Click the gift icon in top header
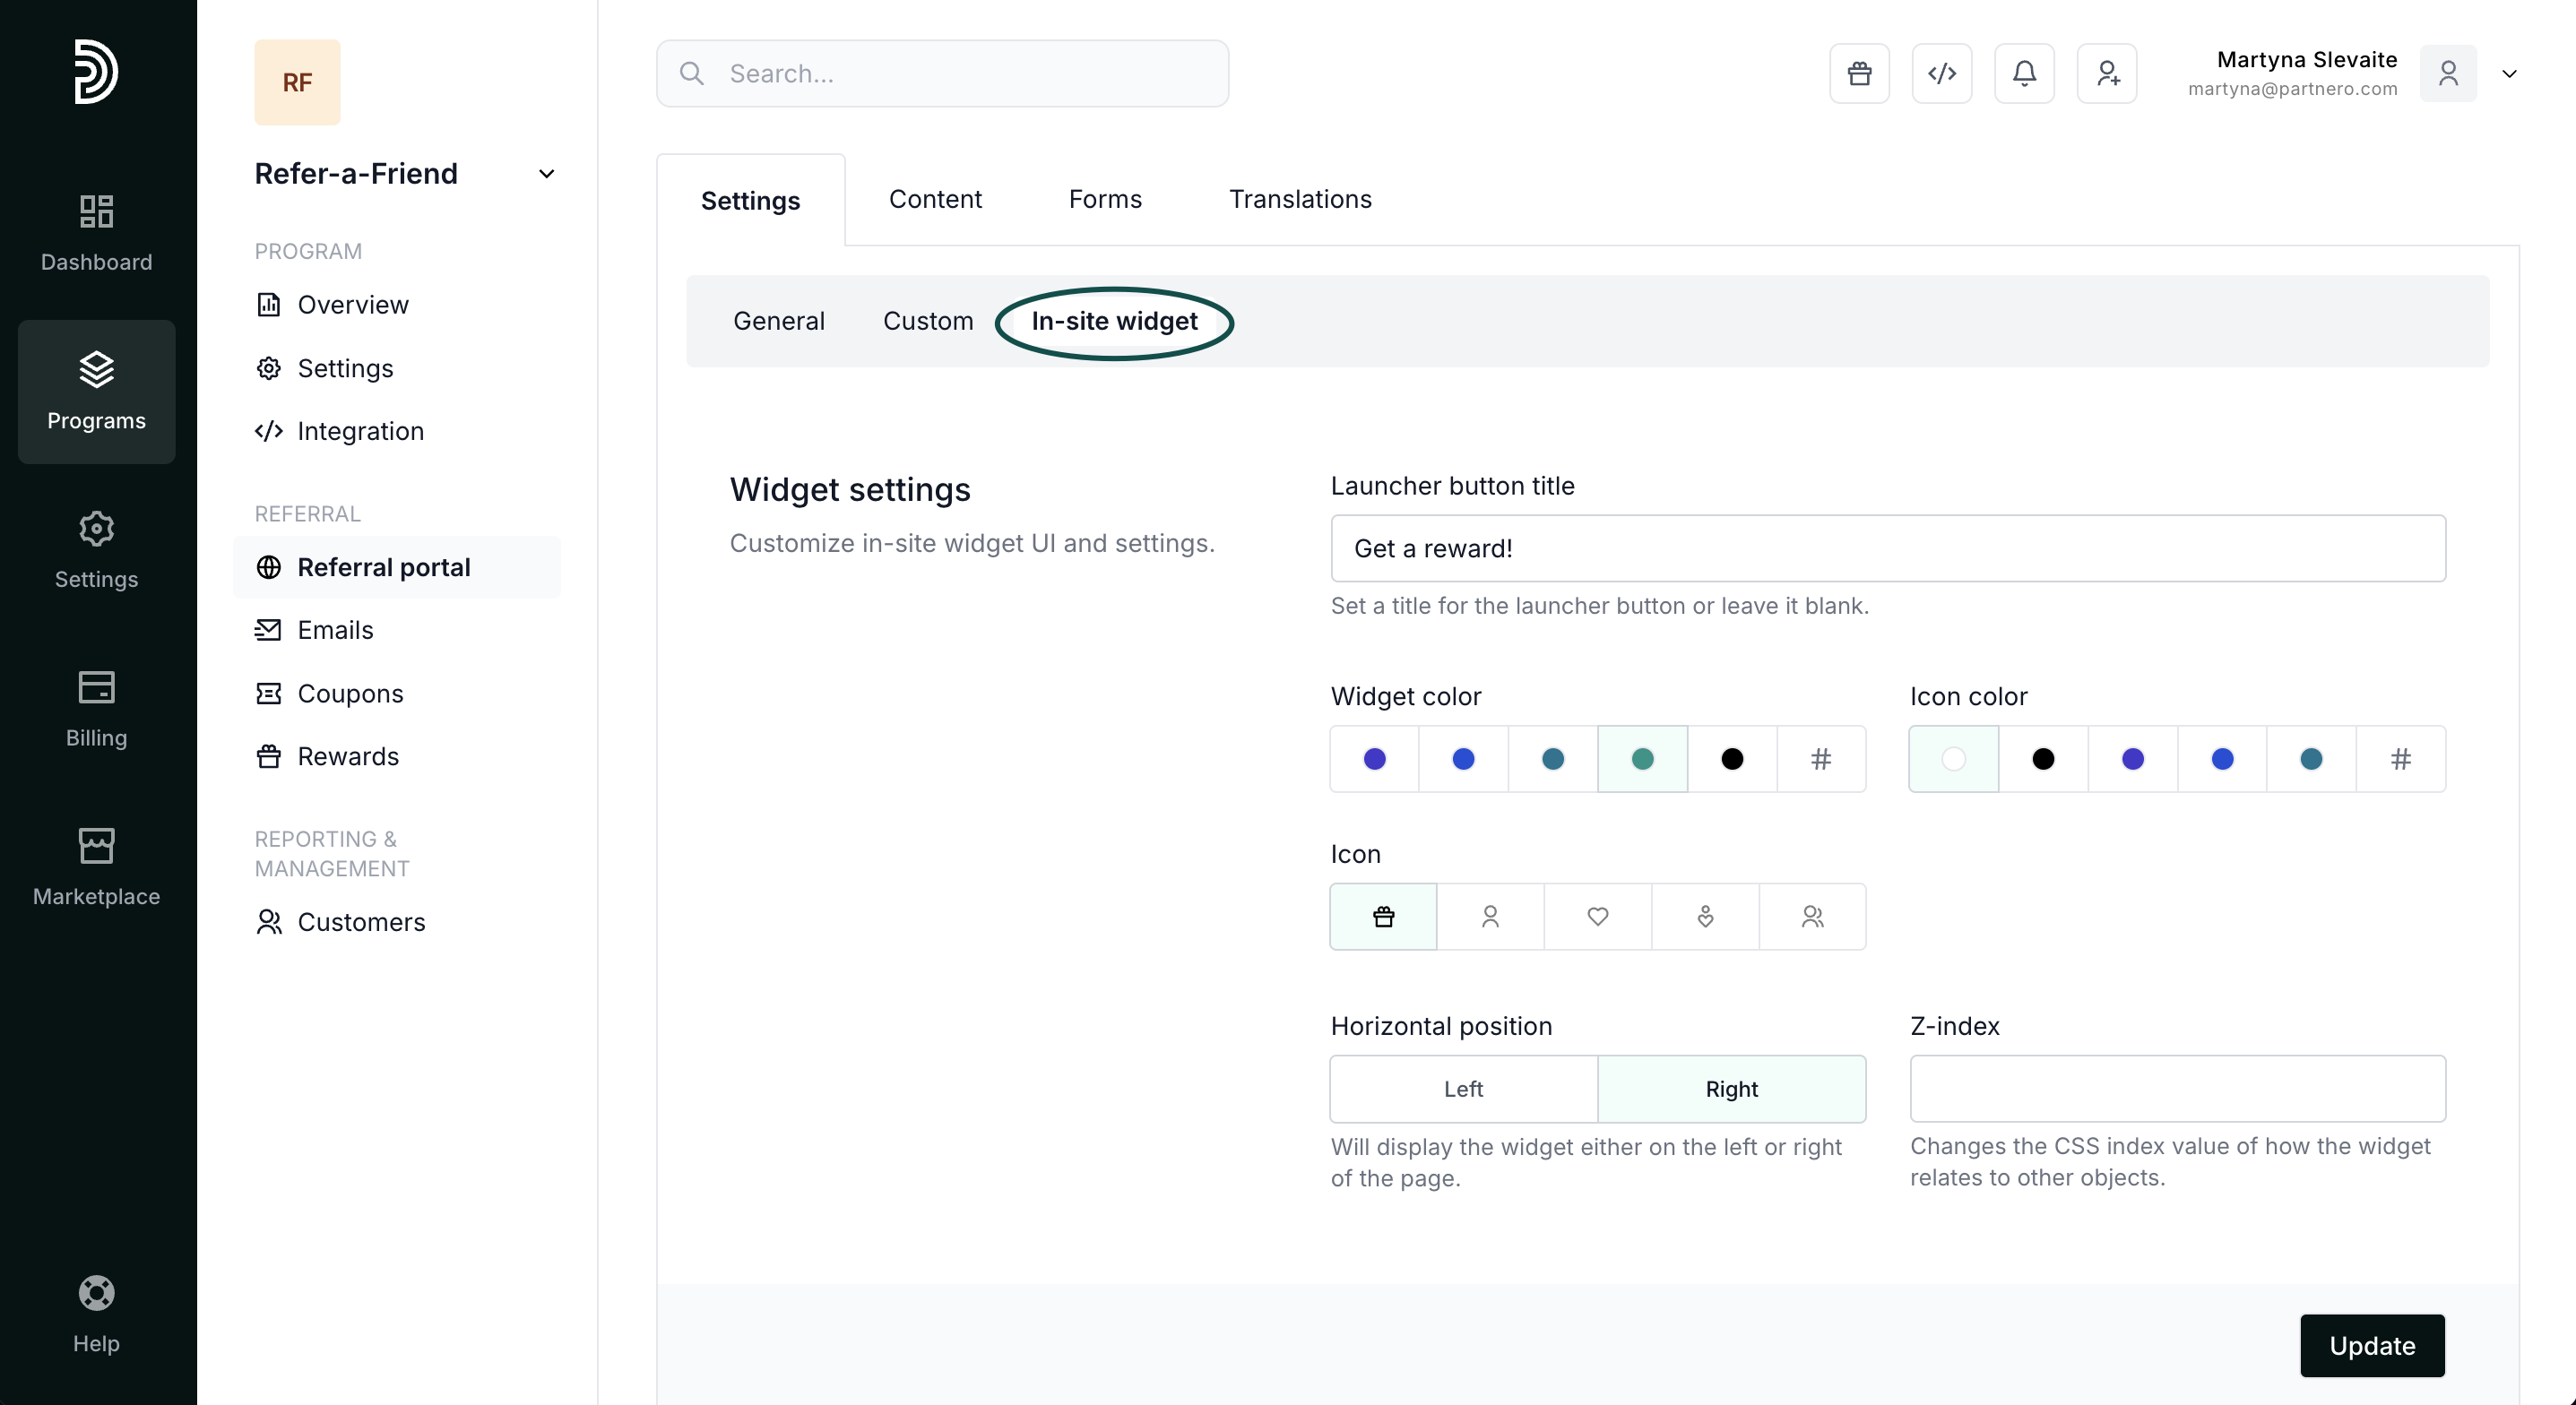Viewport: 2576px width, 1405px height. coord(1859,73)
